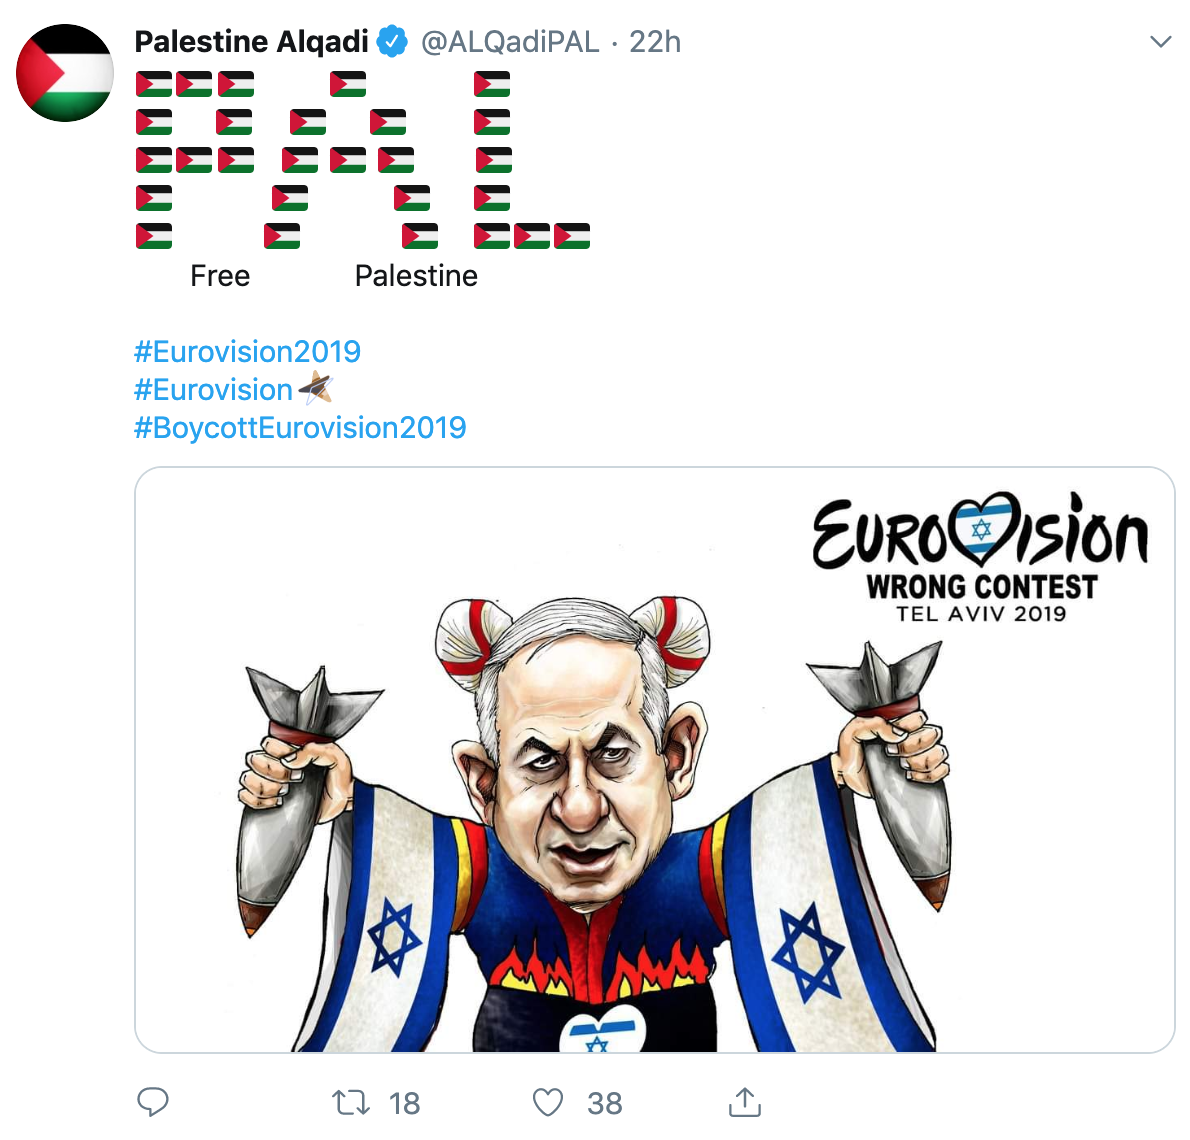Open the #Eurovision hashtag link
Viewport: 1190px width, 1140px height.
click(213, 389)
